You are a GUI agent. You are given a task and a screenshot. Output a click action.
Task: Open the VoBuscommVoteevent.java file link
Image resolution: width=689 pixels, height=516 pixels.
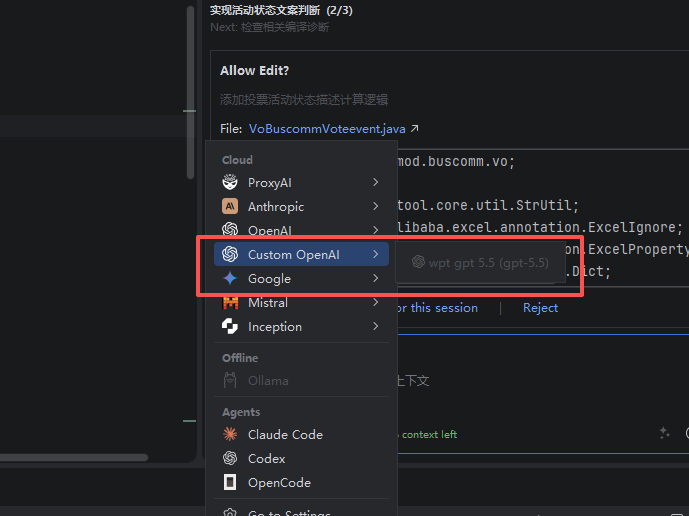[327, 128]
